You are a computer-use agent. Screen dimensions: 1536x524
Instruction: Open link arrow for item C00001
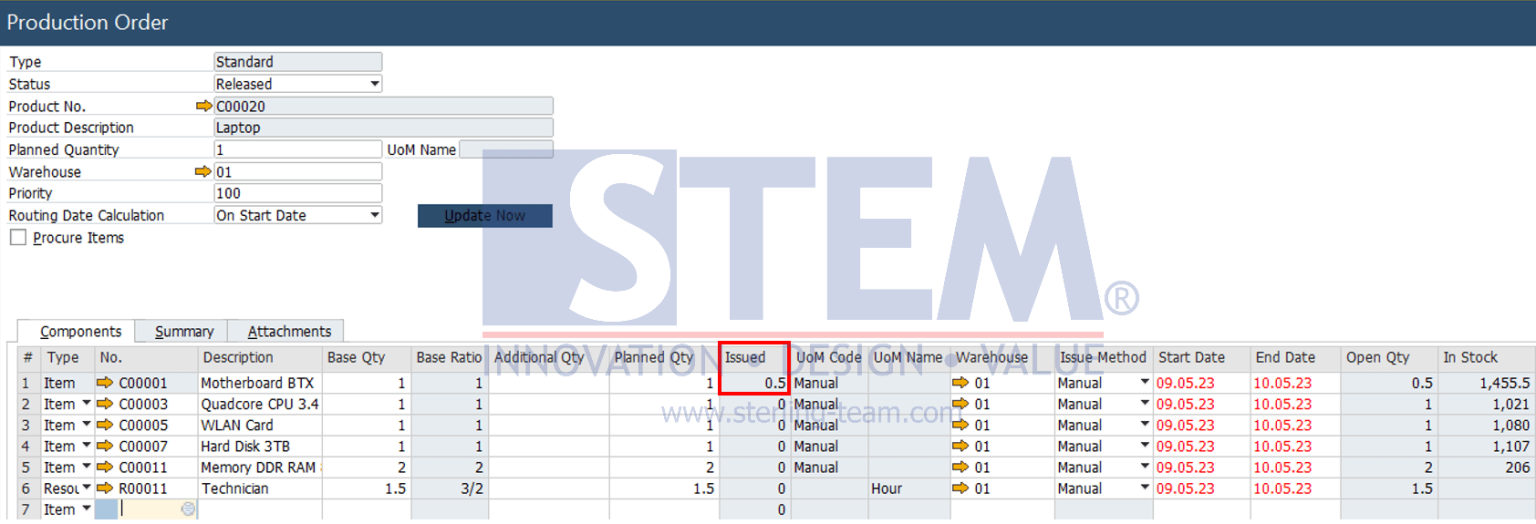(x=105, y=383)
